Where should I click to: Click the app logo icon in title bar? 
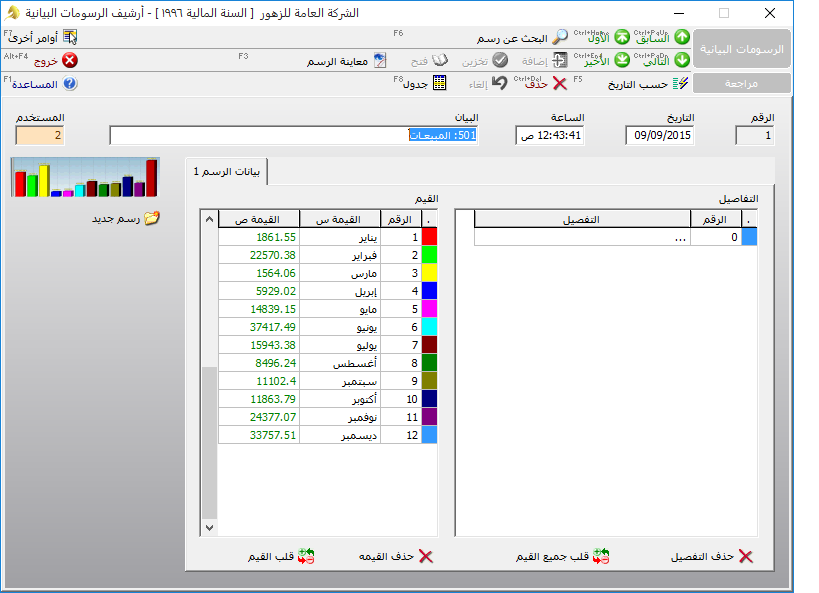14,13
